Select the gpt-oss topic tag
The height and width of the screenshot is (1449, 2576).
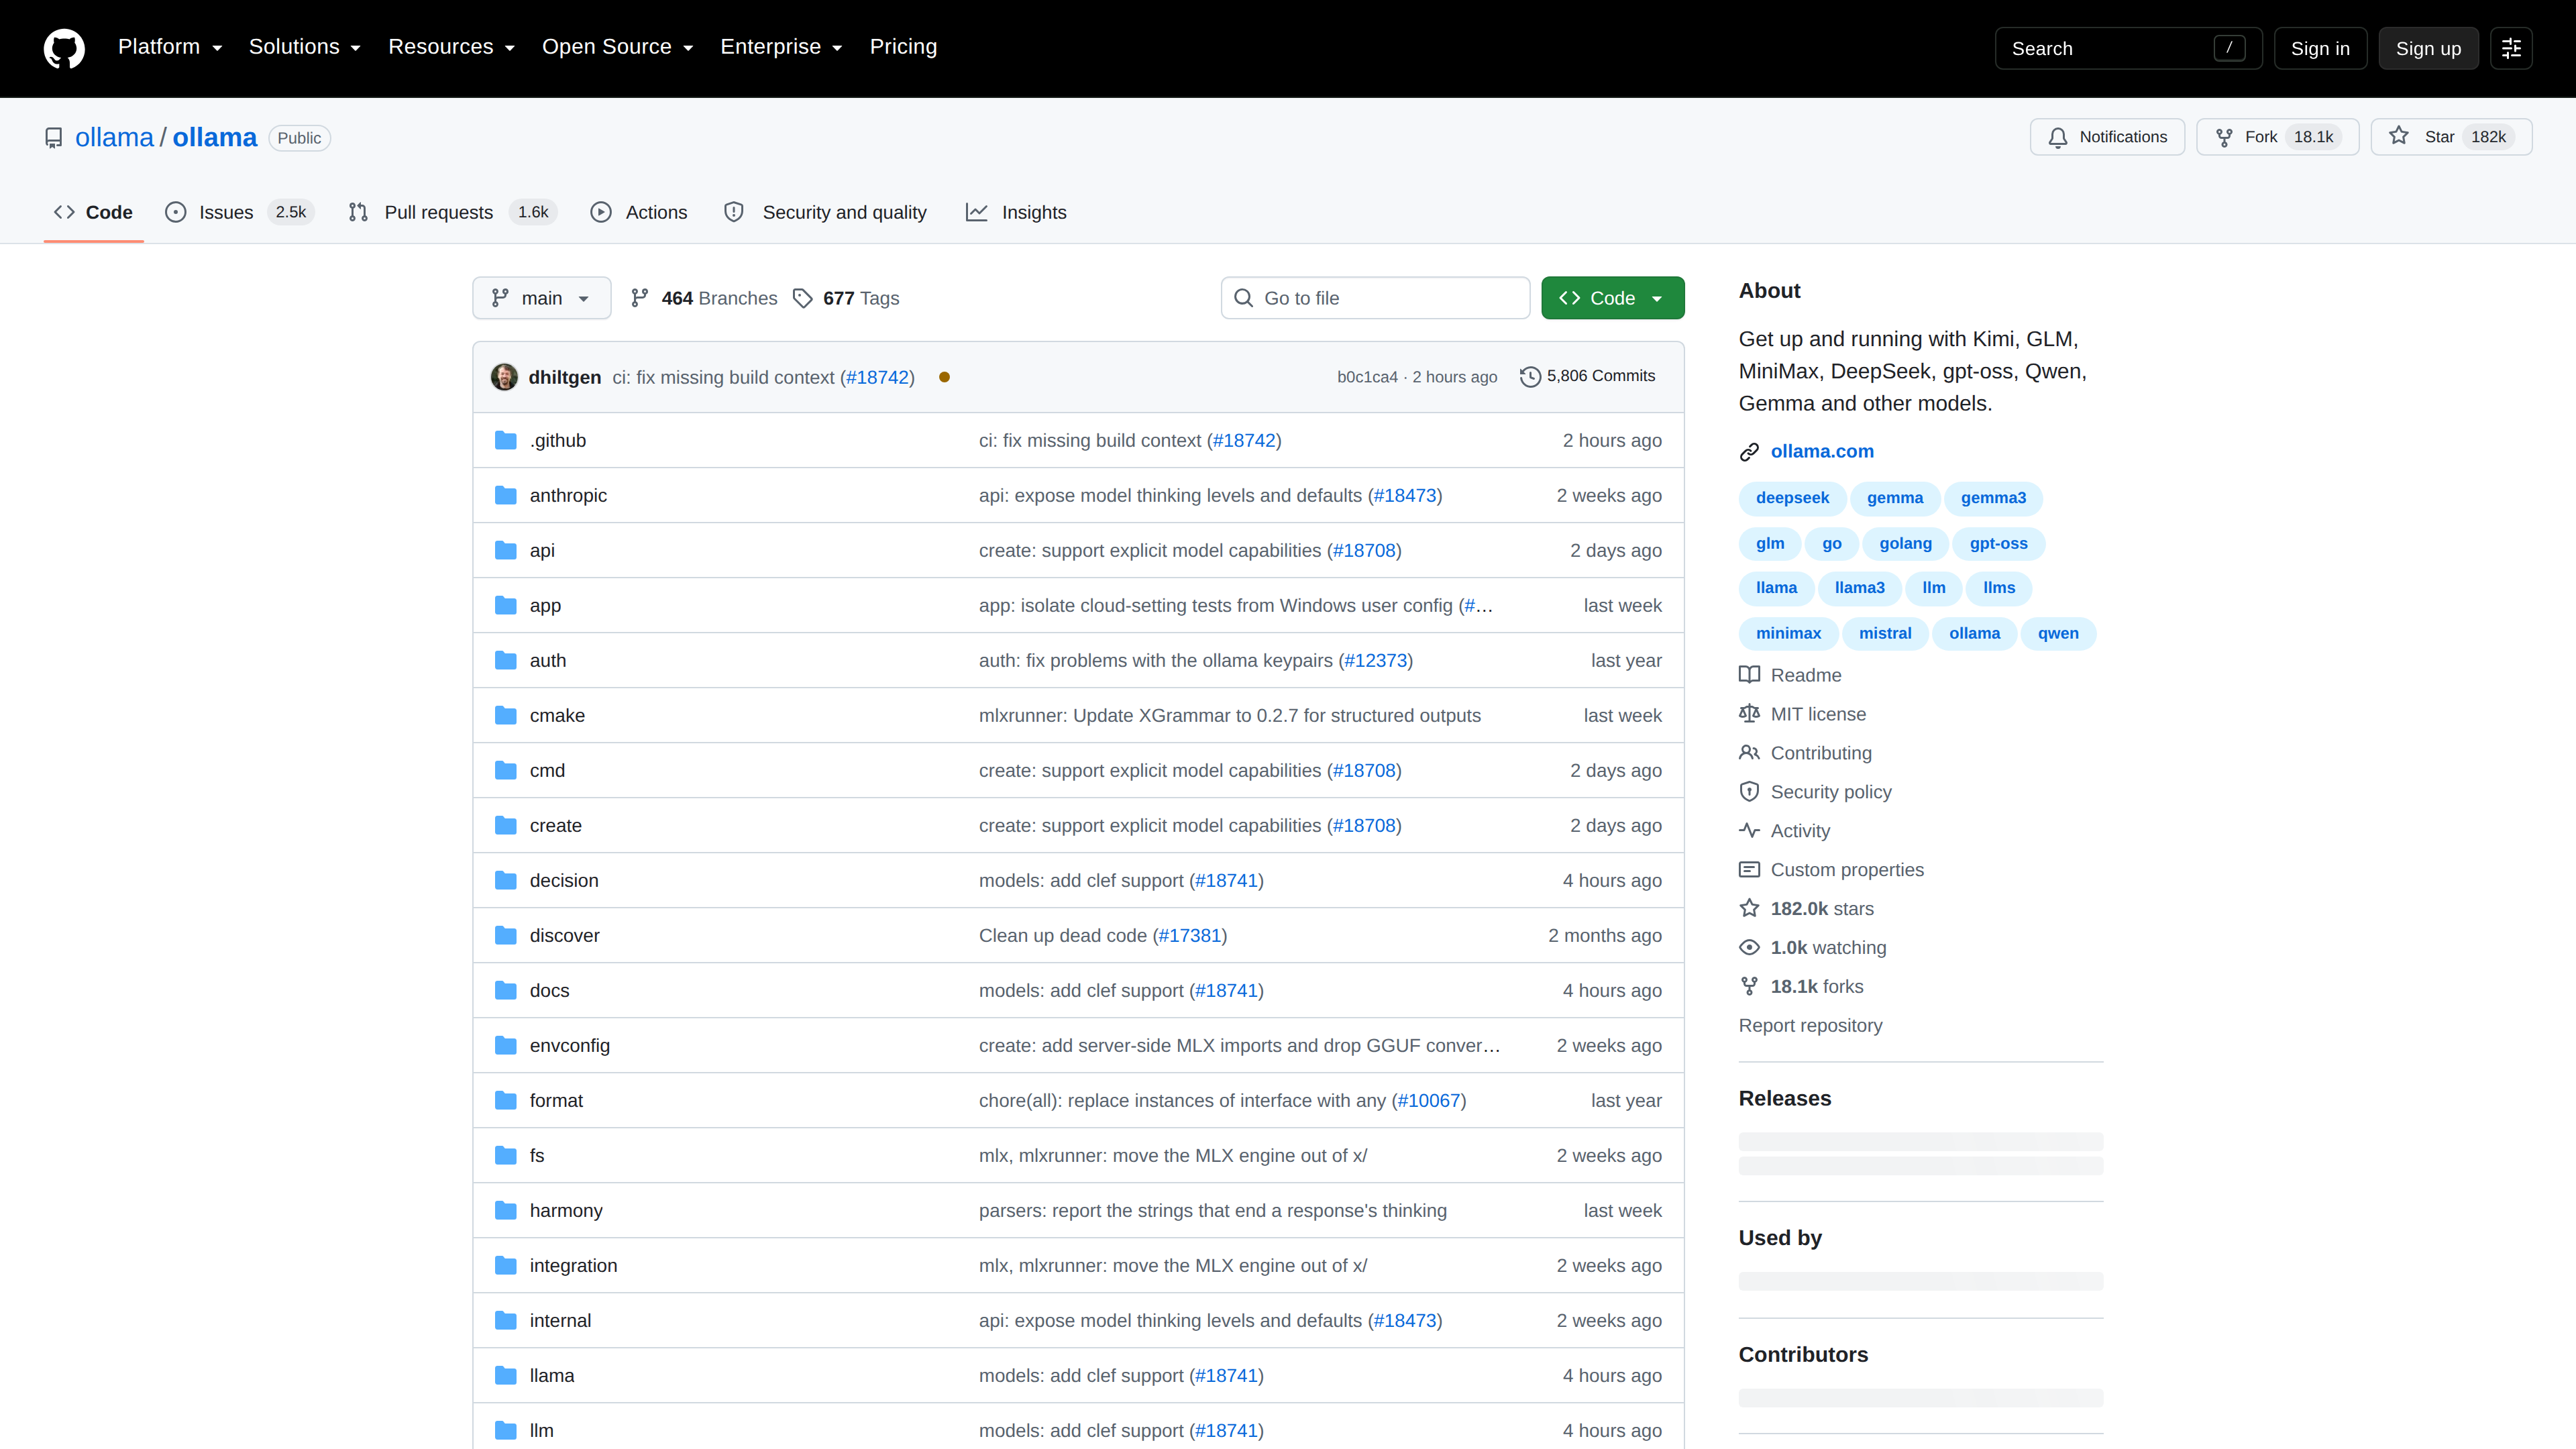[1998, 543]
